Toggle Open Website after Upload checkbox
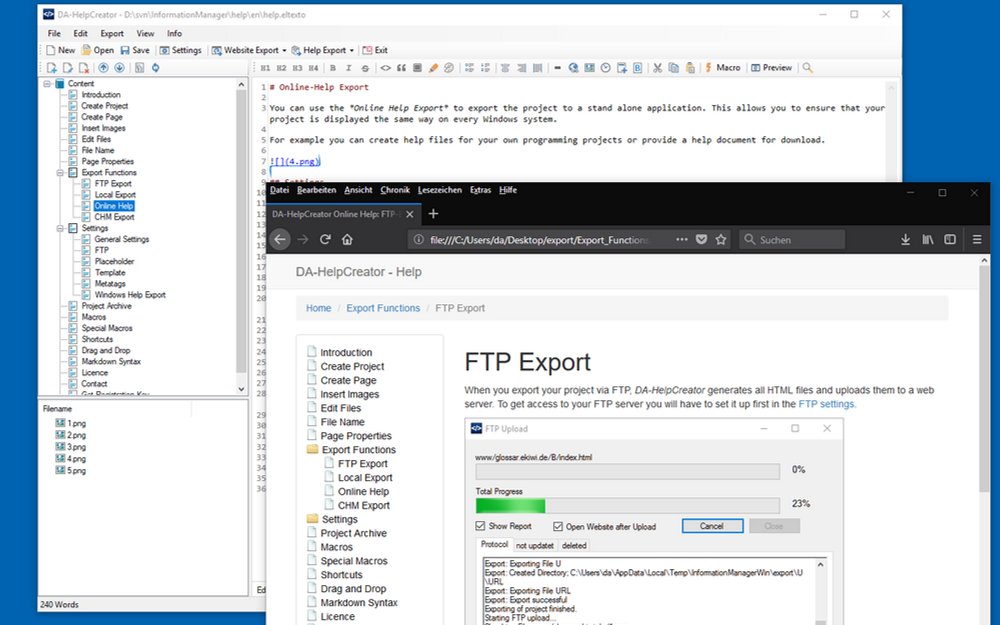 (558, 527)
